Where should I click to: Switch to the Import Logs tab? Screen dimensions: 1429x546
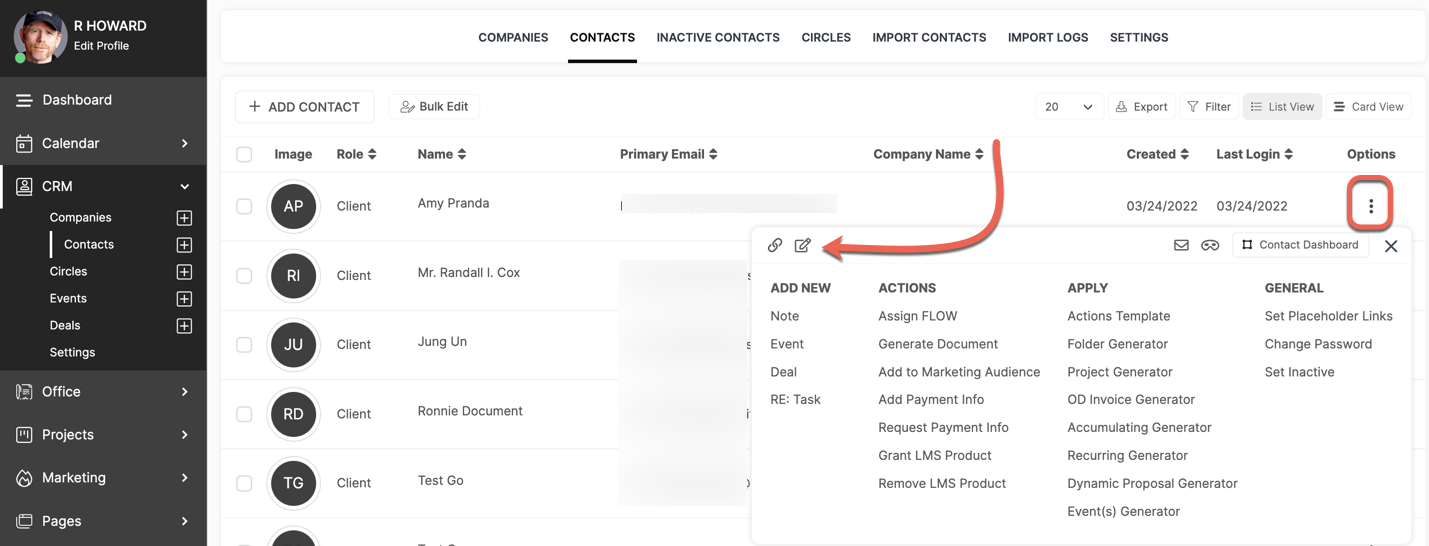tap(1048, 38)
